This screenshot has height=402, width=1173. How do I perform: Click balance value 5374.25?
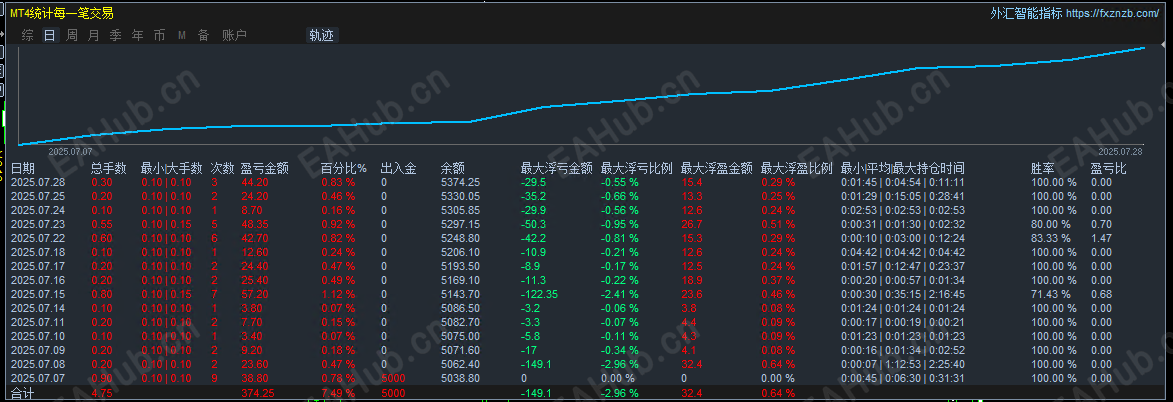[460, 182]
